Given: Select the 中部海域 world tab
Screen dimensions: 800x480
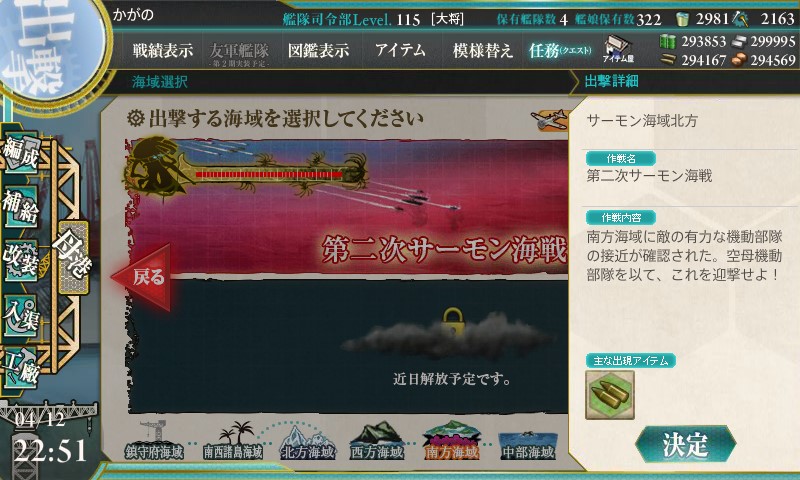Looking at the screenshot, I should click(528, 445).
